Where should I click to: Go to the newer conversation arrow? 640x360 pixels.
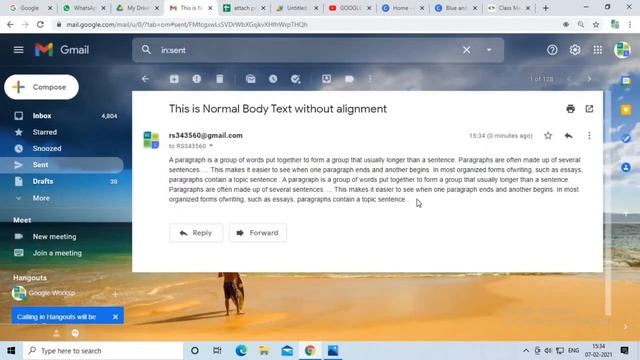pyautogui.click(x=570, y=79)
